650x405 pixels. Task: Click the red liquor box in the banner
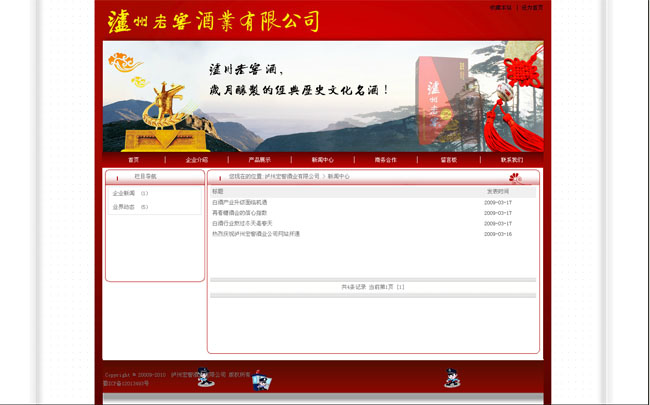(444, 102)
